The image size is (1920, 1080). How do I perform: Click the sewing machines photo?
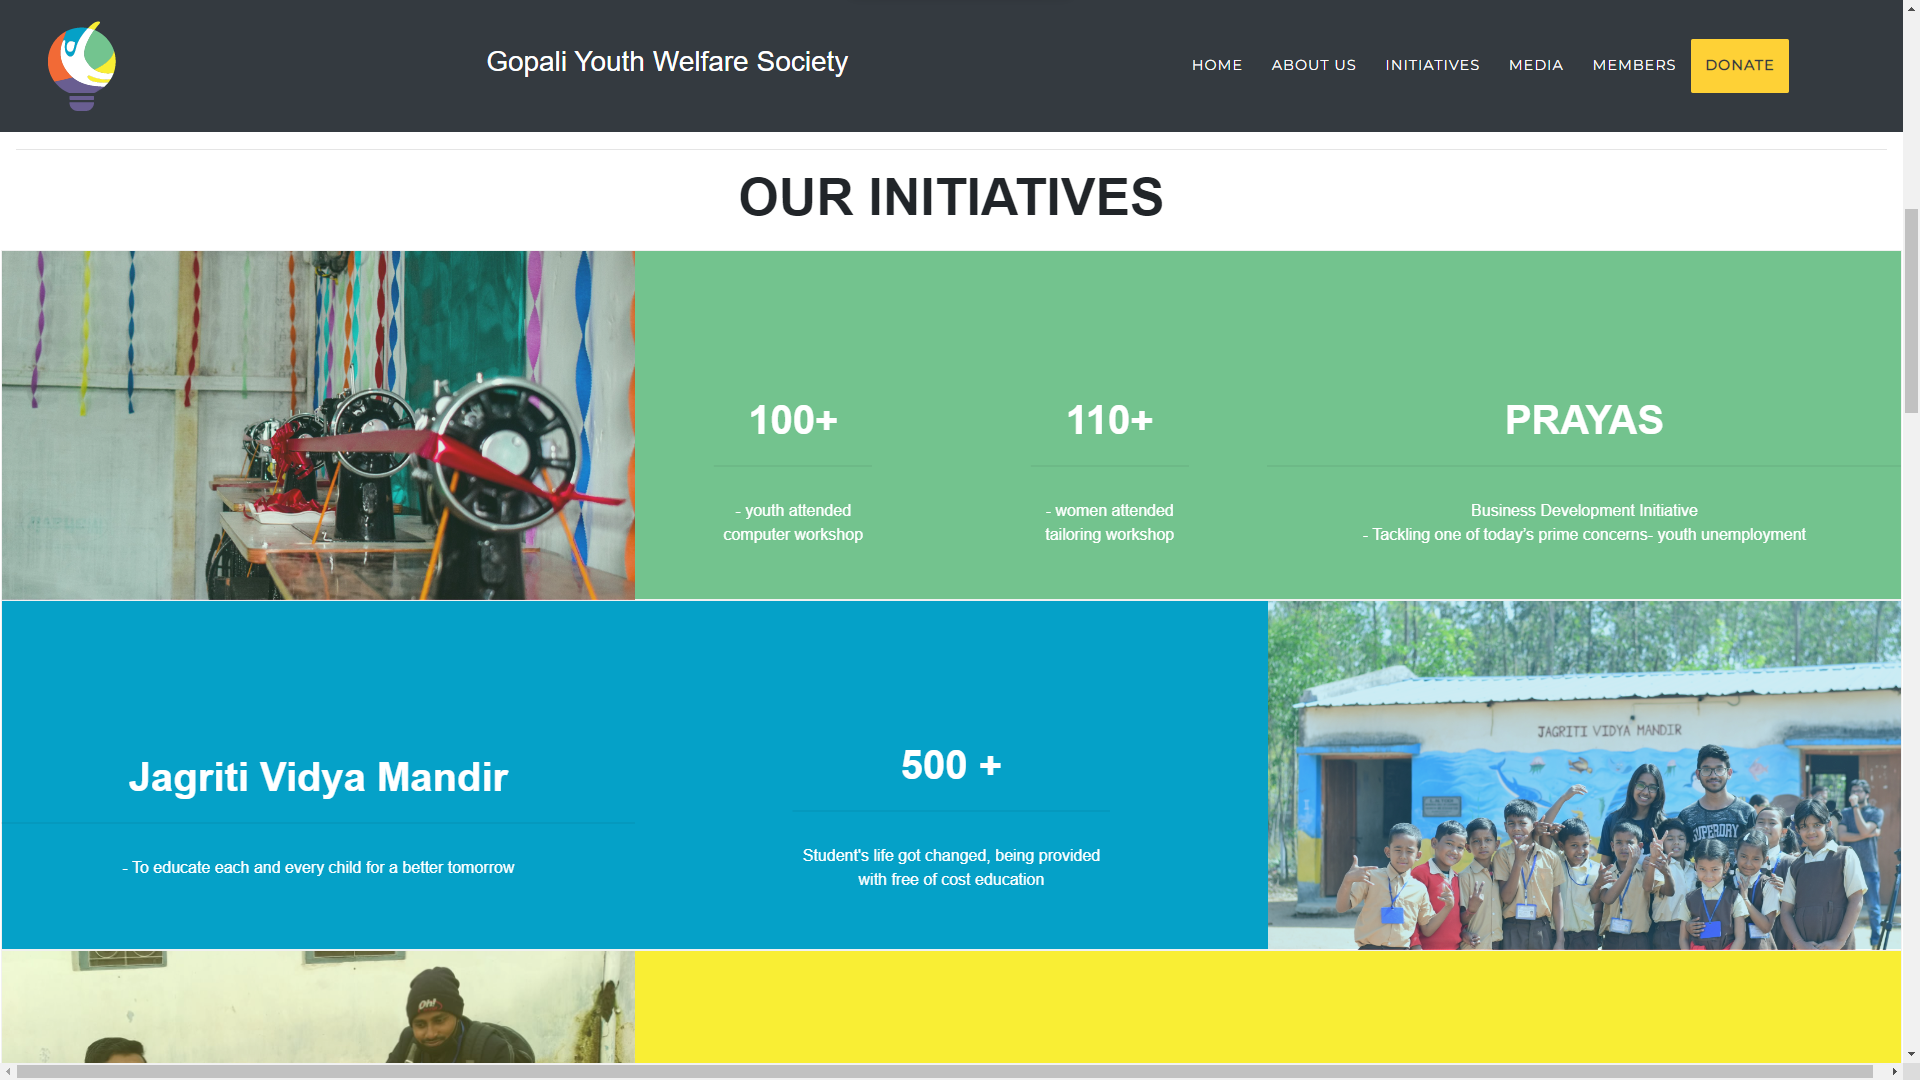[x=318, y=425]
